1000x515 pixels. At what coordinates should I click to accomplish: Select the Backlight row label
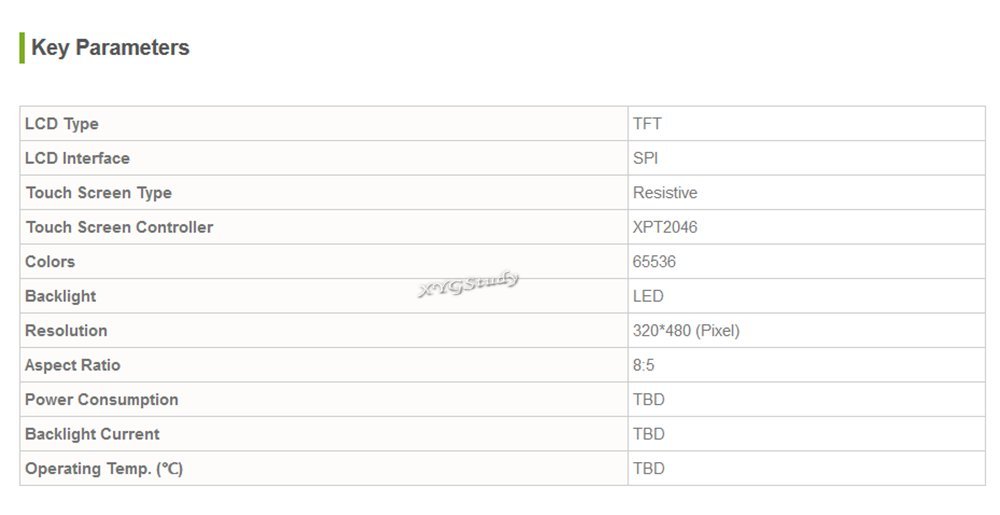(61, 296)
